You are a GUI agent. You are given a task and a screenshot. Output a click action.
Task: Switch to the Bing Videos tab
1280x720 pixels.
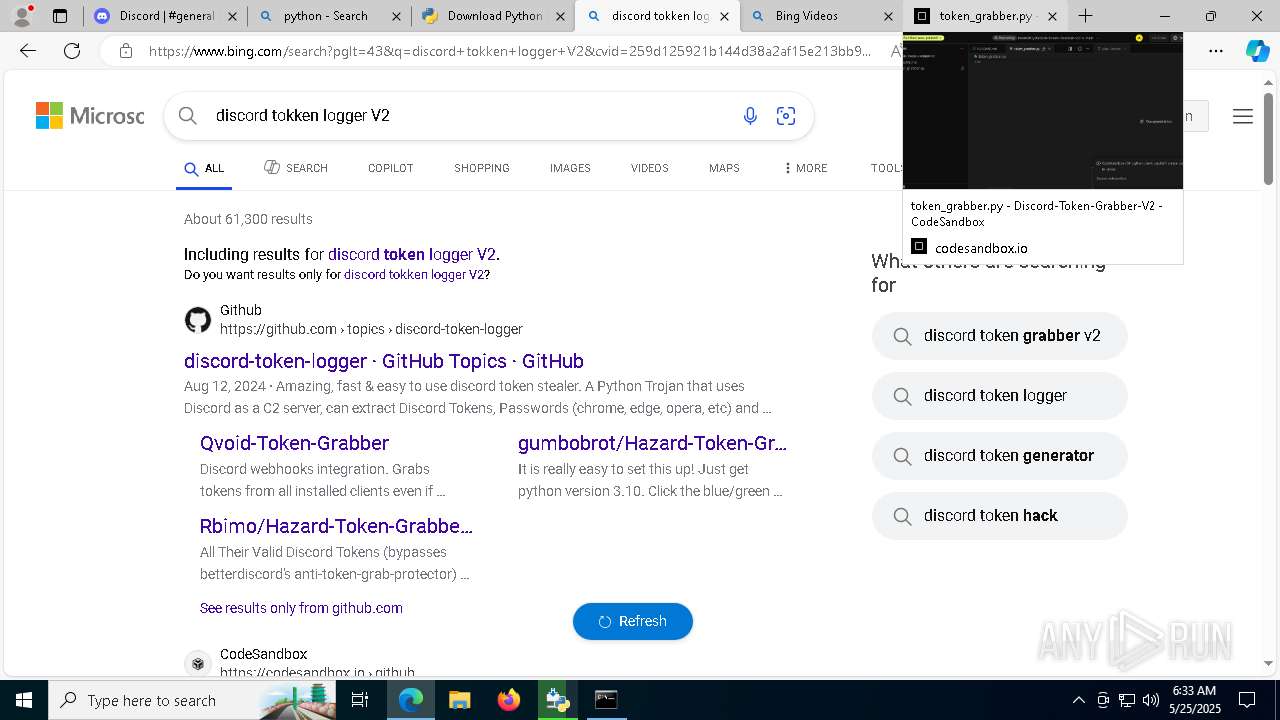pos(820,16)
